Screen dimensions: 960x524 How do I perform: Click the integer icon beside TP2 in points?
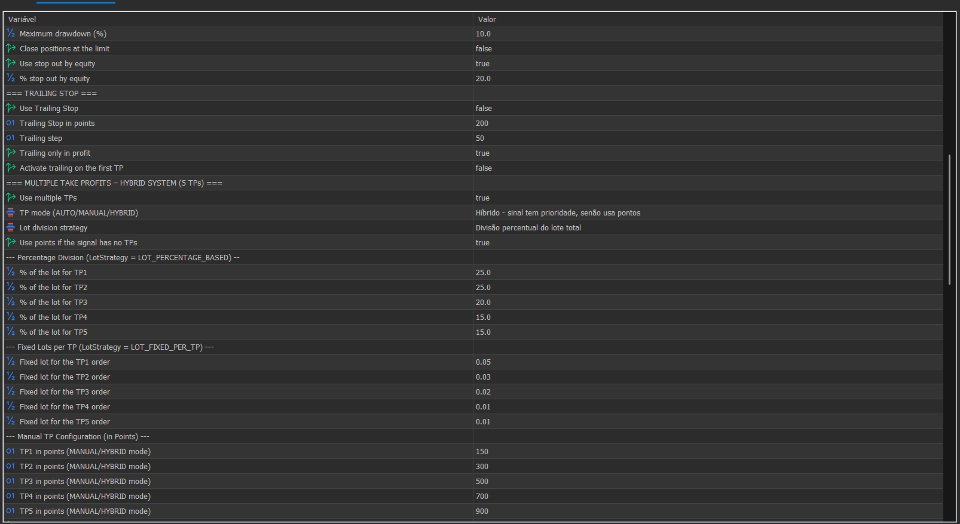10,466
